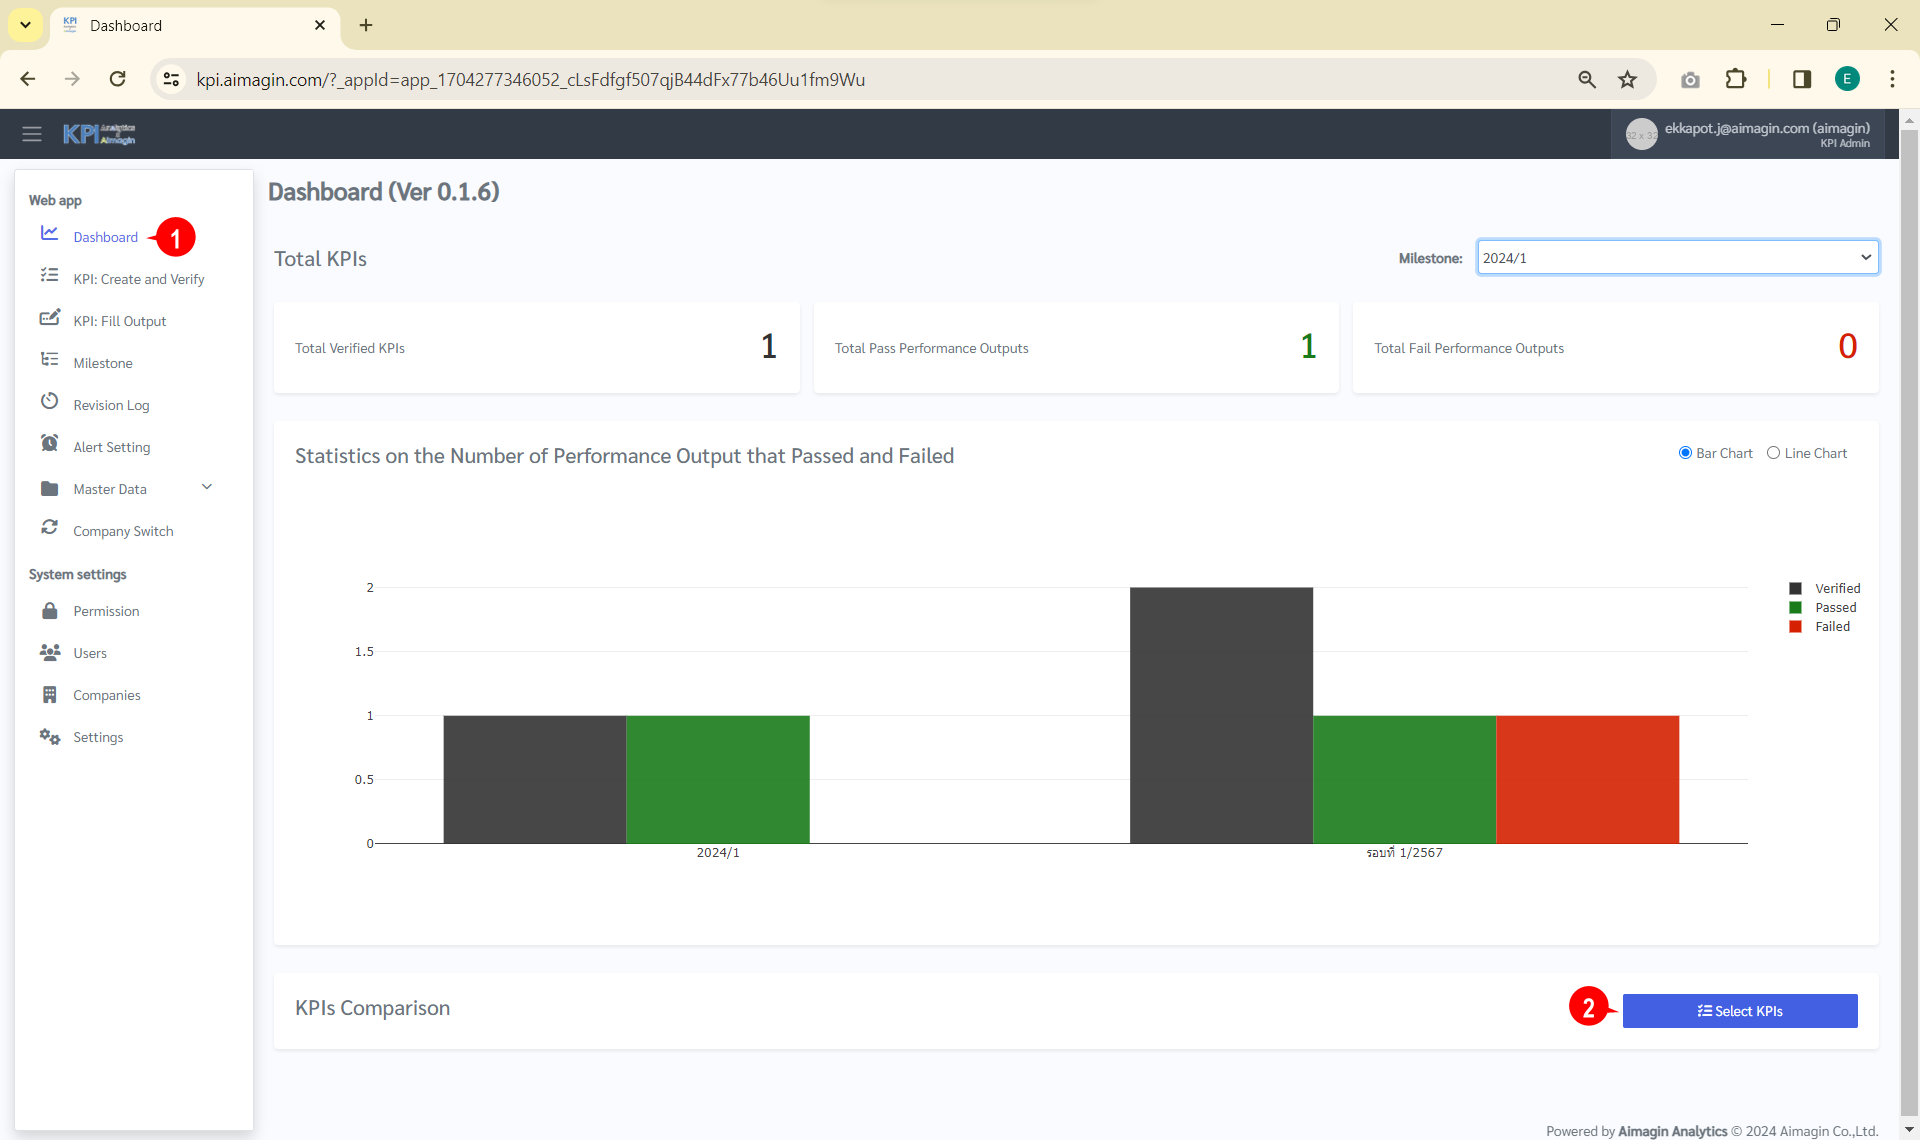Click the tall Verified bar for รอบที่ 1/2567

[x=1221, y=715]
